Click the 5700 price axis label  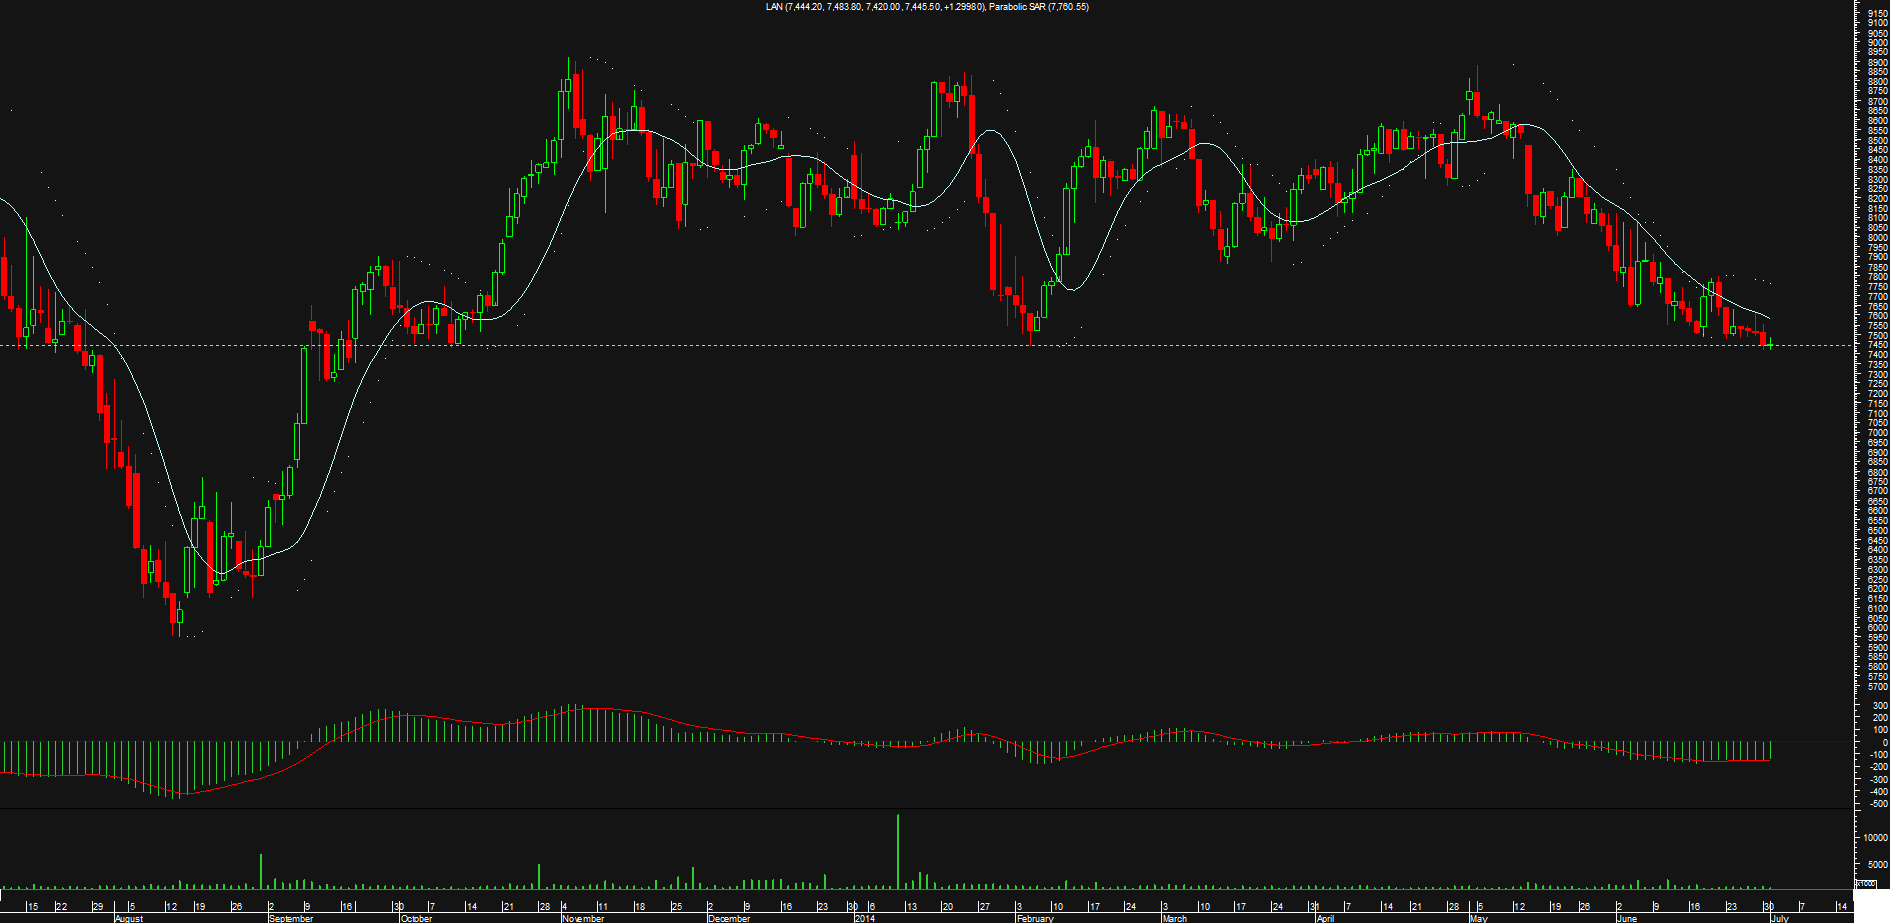click(x=1877, y=687)
